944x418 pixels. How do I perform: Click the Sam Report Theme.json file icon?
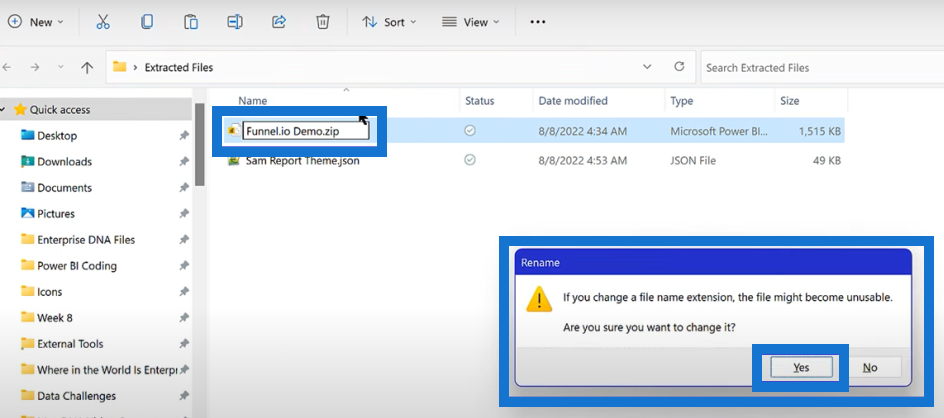point(234,161)
